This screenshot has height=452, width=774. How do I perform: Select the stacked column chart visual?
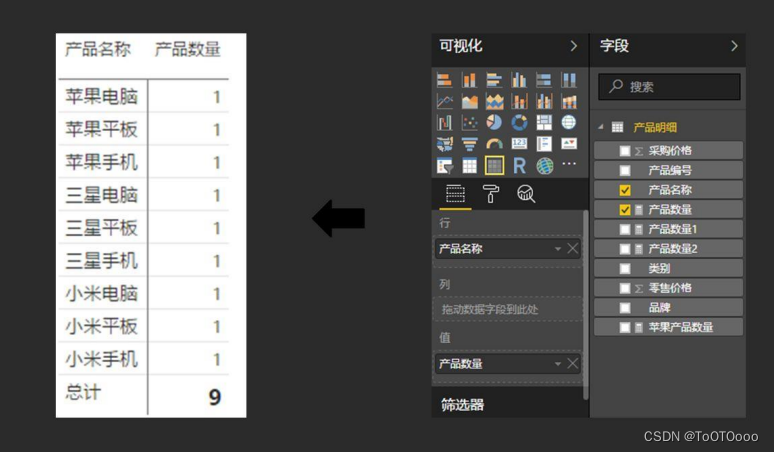pos(469,80)
